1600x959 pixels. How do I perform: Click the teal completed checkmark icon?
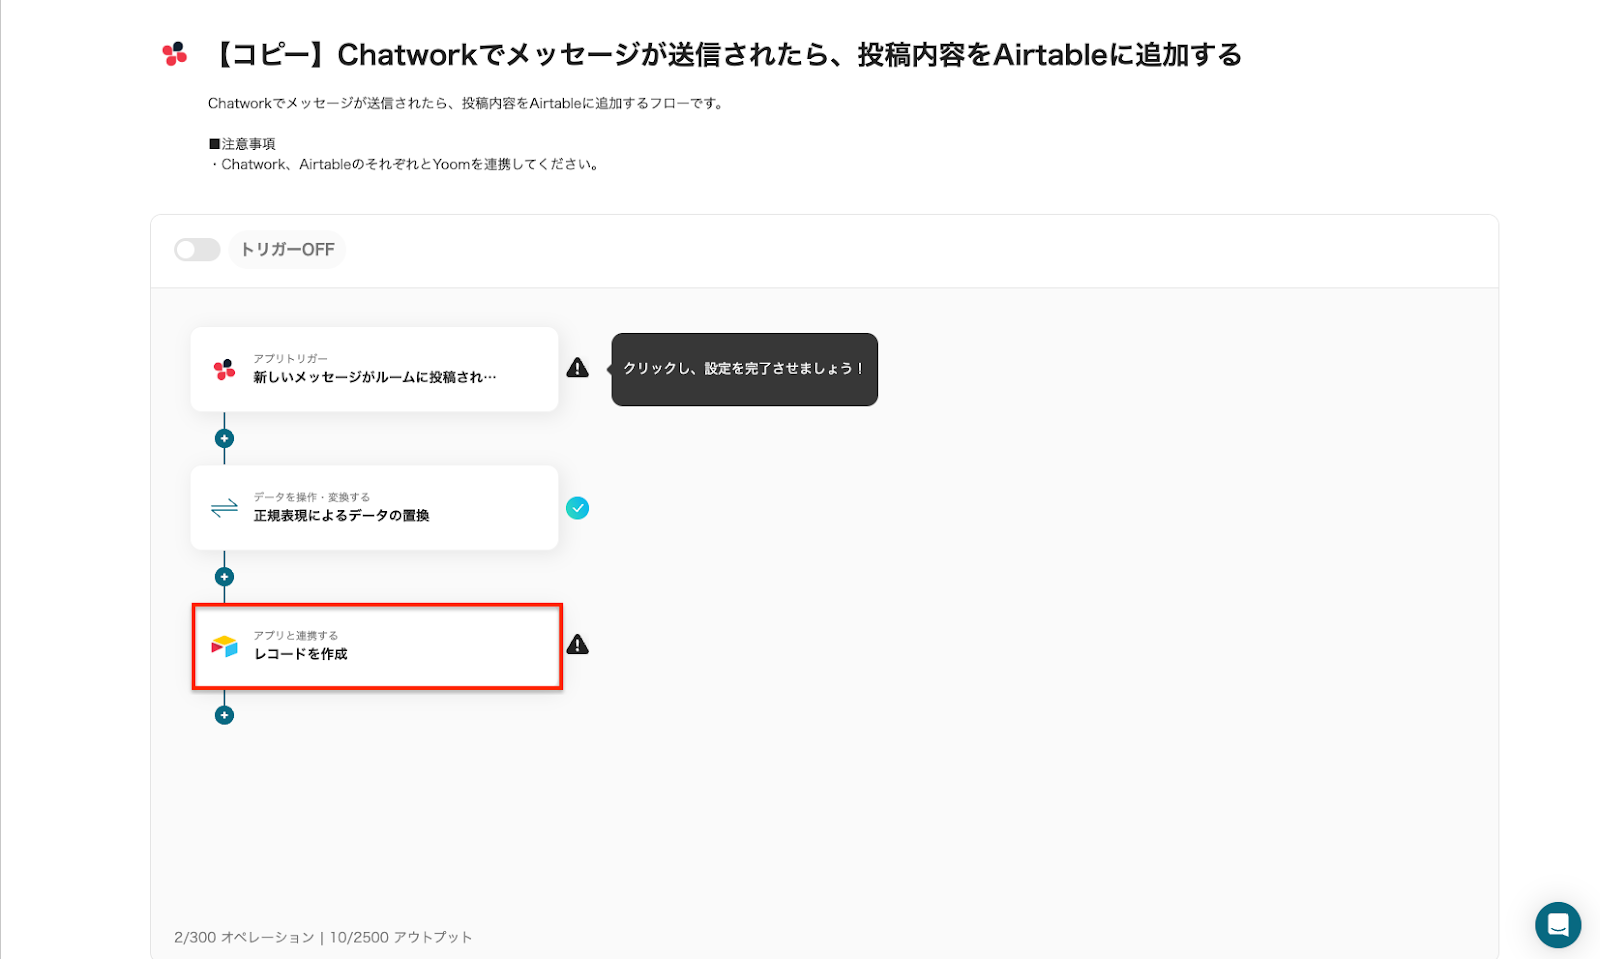(578, 508)
